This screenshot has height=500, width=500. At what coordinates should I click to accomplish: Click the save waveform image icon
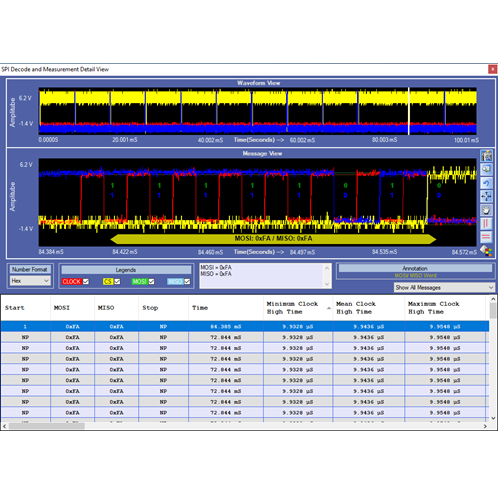(486, 156)
